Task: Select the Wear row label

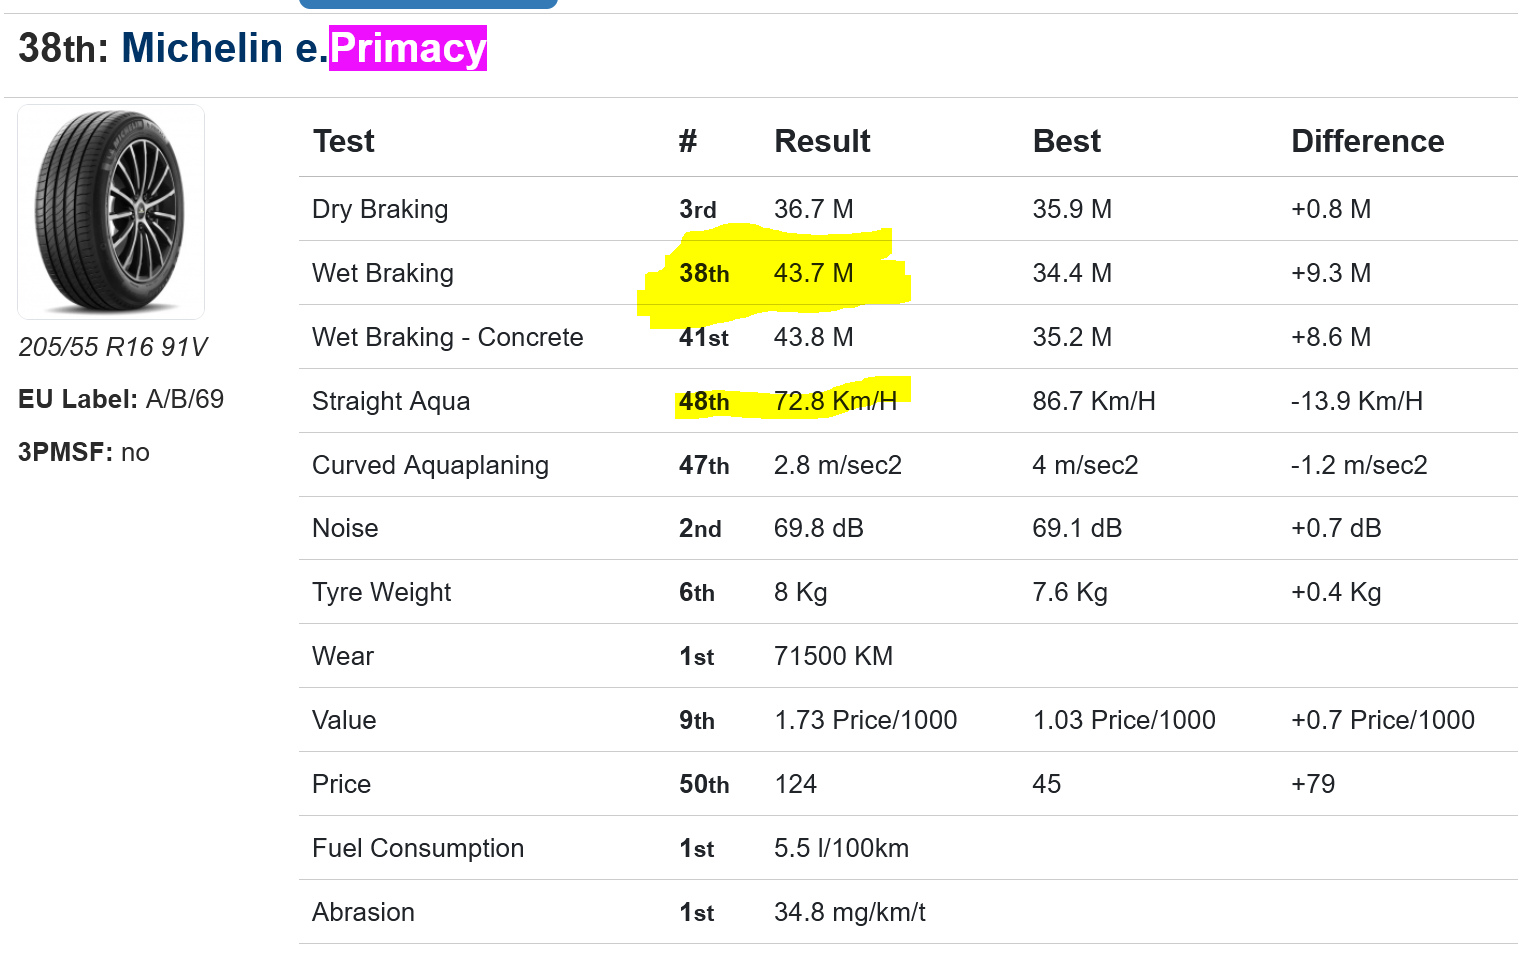Action: click(x=343, y=656)
